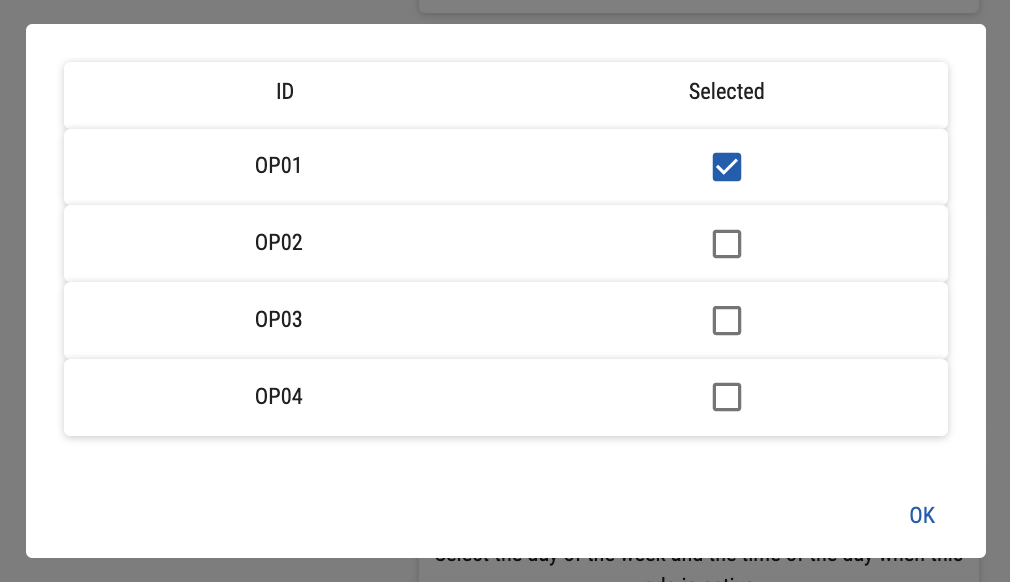Screen dimensions: 1010x582
Task: Click the ID column header
Action: (285, 92)
